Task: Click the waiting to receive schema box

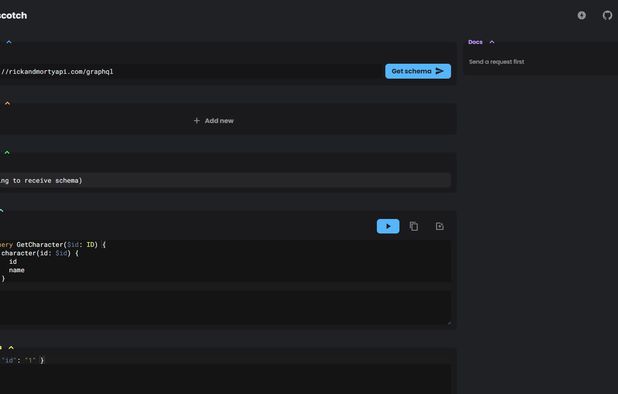Action: 225,180
